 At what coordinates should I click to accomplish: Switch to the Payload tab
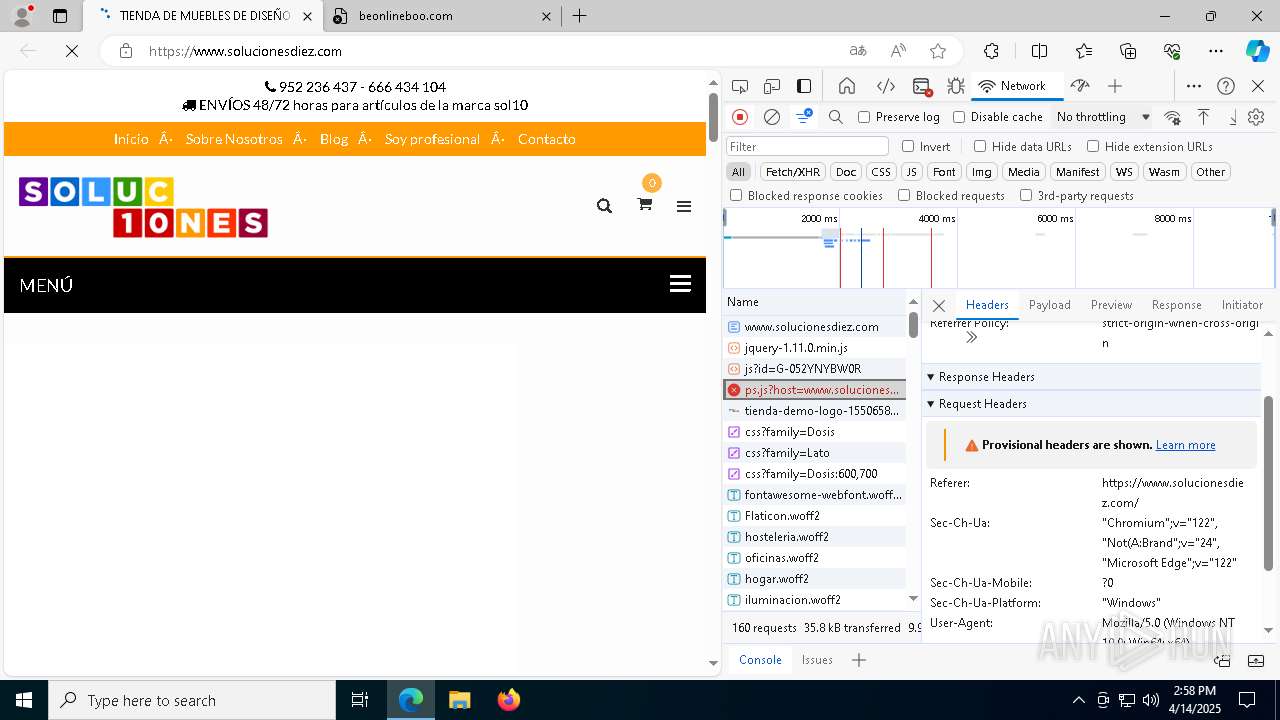point(1049,305)
